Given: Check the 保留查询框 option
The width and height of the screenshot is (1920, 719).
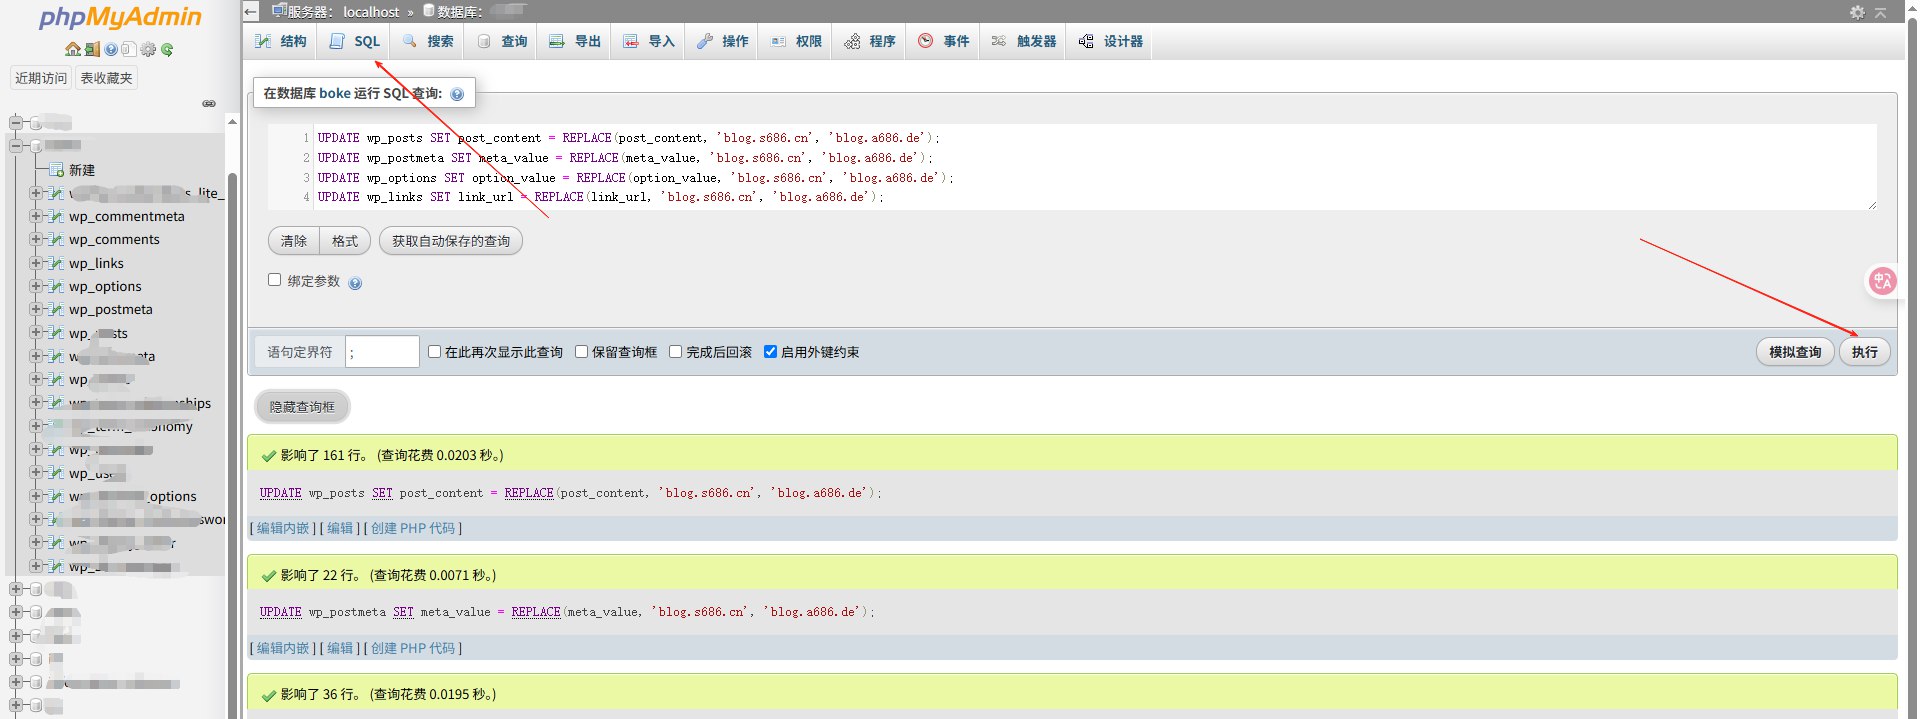Looking at the screenshot, I should 581,352.
